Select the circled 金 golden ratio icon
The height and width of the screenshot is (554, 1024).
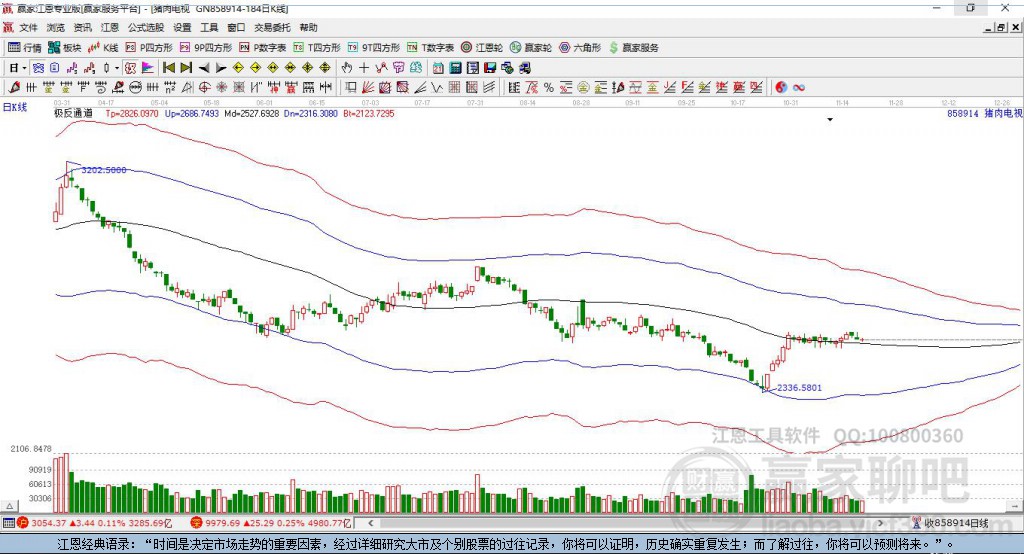[583, 87]
